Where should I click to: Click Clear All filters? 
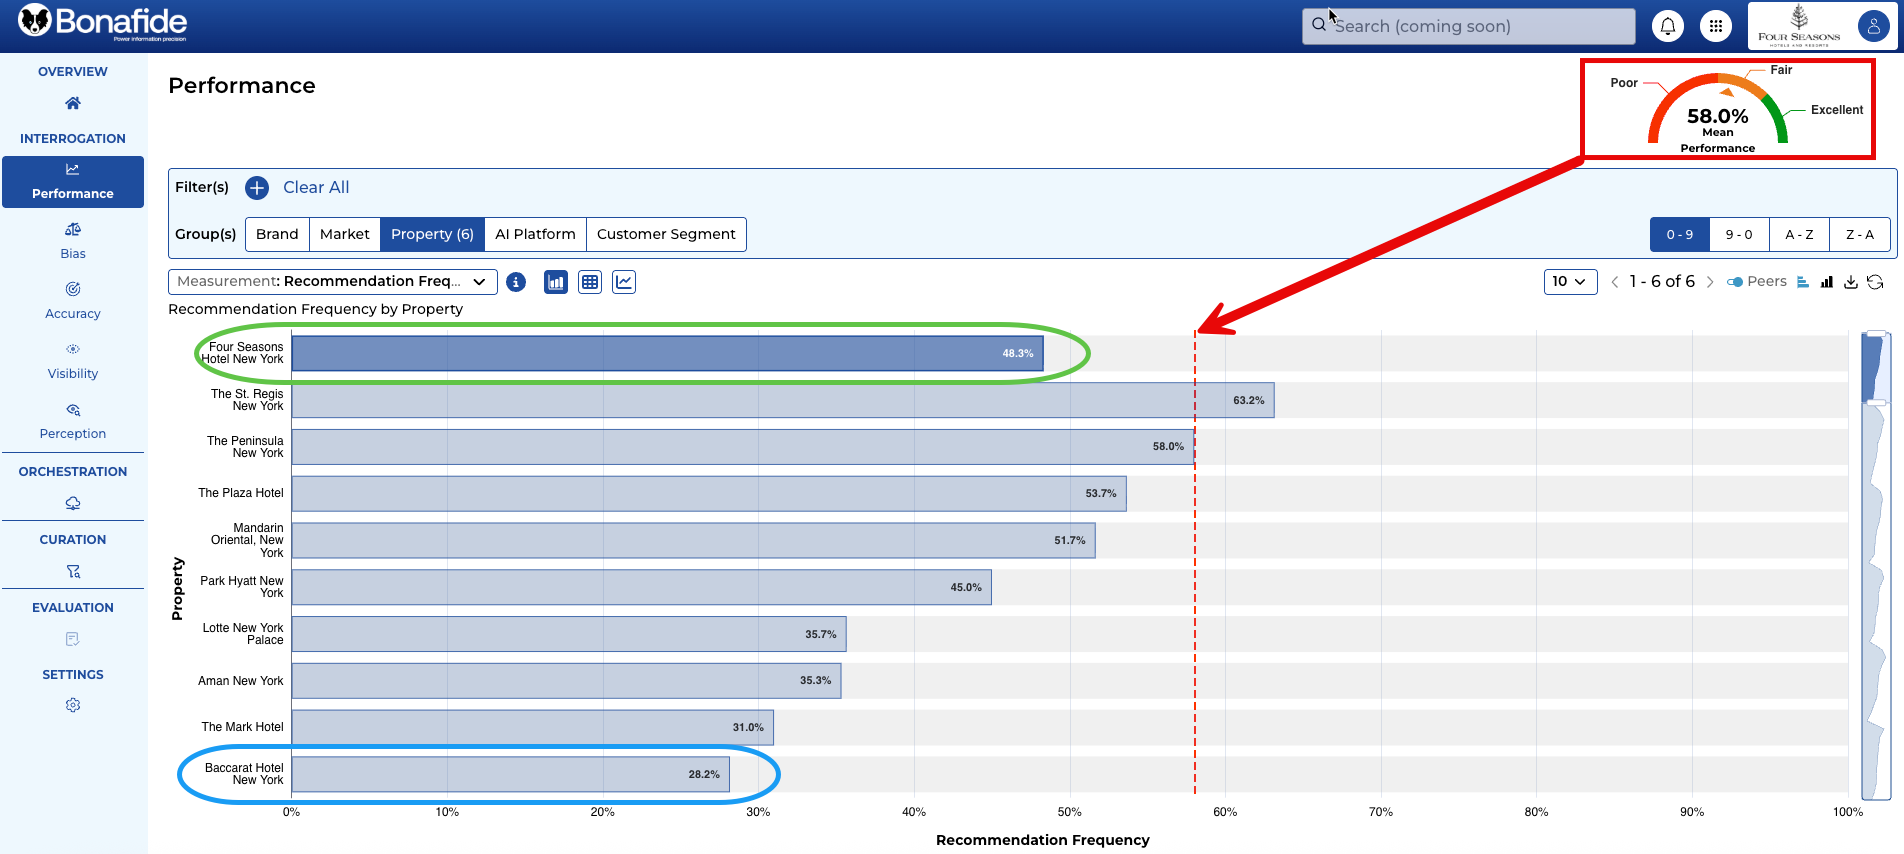tap(316, 188)
